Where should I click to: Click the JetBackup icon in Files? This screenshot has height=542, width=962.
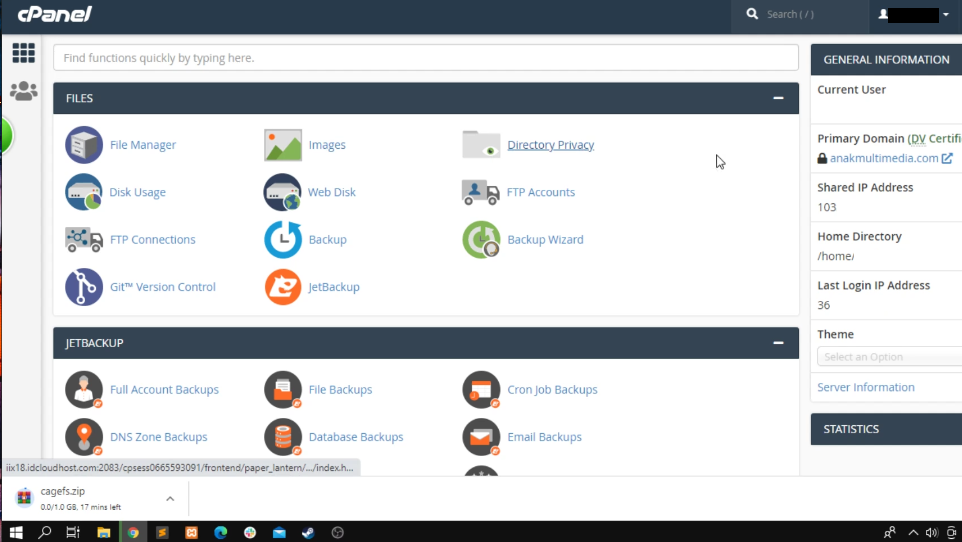point(283,287)
